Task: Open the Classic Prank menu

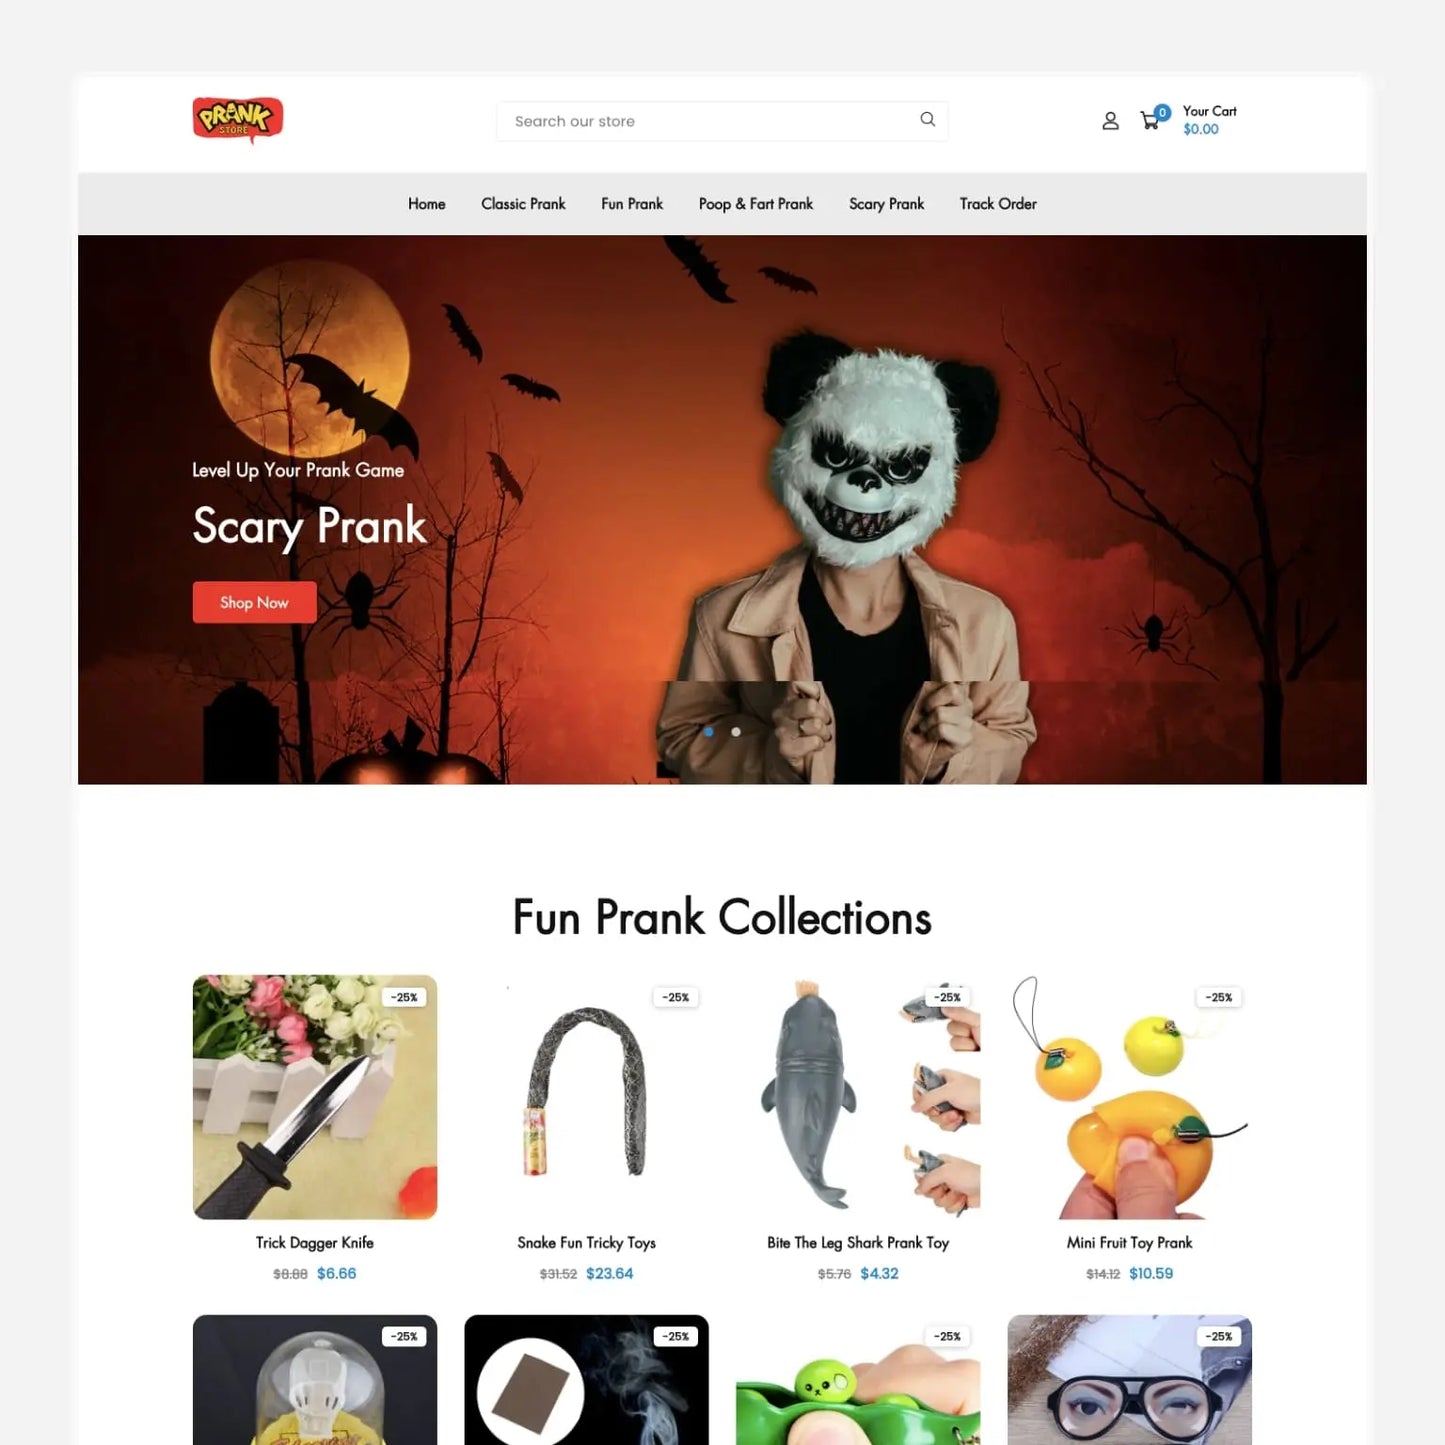Action: 523,204
